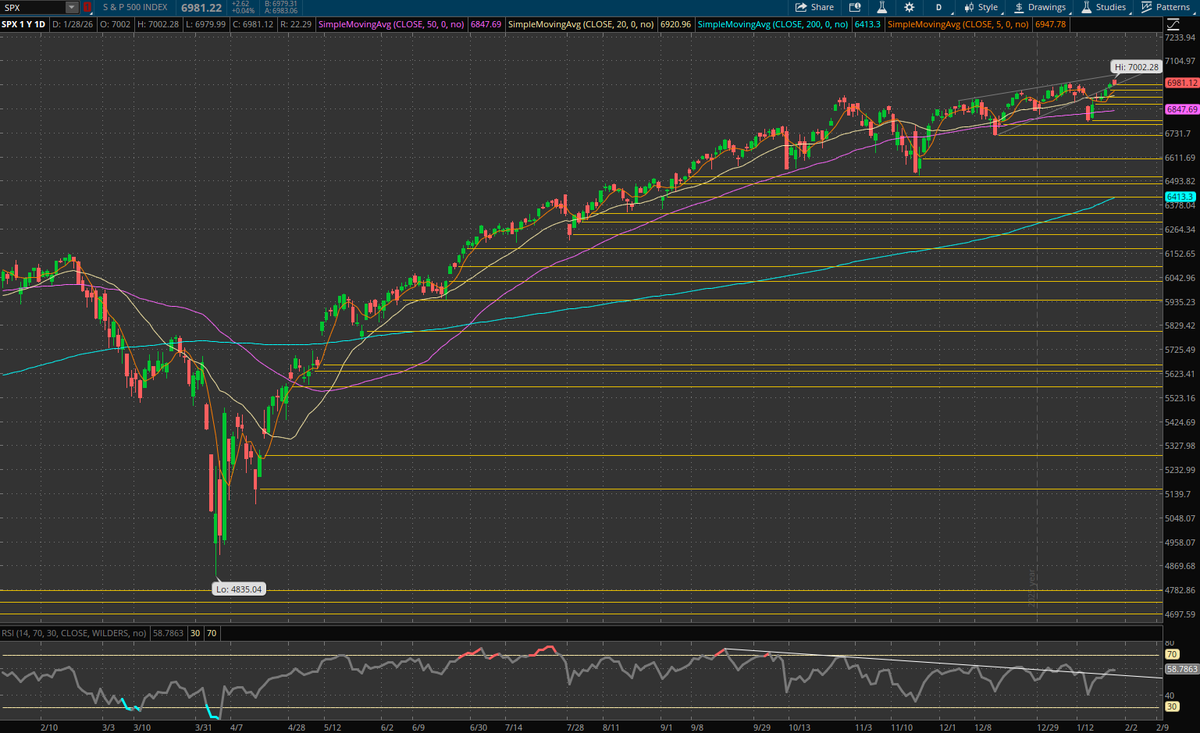Click the 6981.12 red price axis tag

pos(1180,83)
